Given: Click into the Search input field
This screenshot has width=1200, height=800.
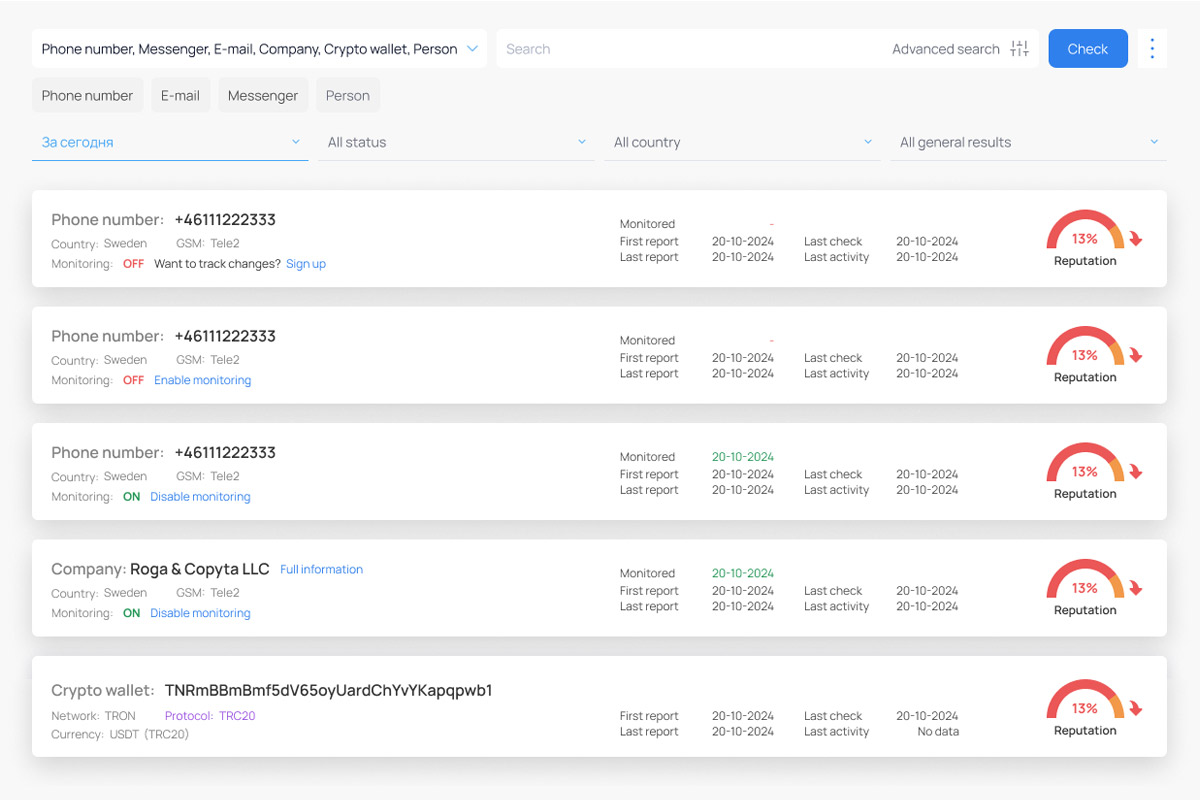Looking at the screenshot, I should click(x=690, y=49).
